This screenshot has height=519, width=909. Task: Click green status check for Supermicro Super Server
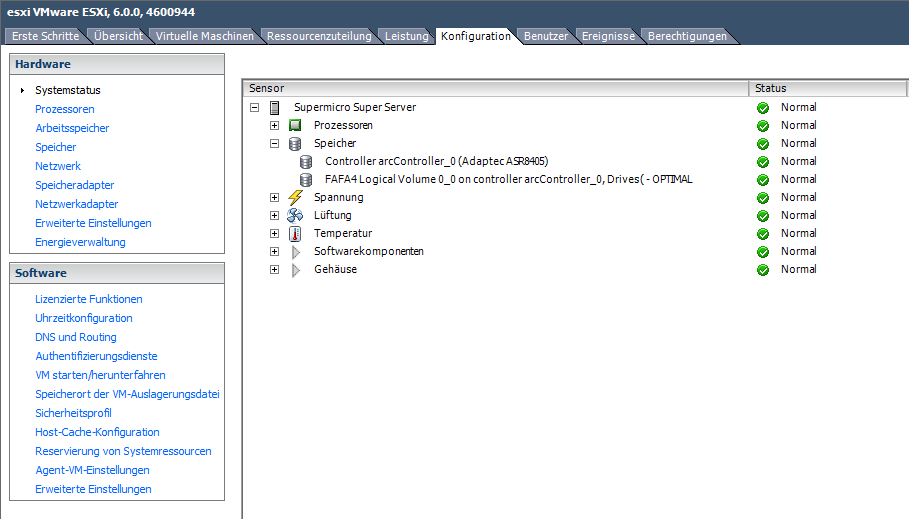[x=763, y=108]
